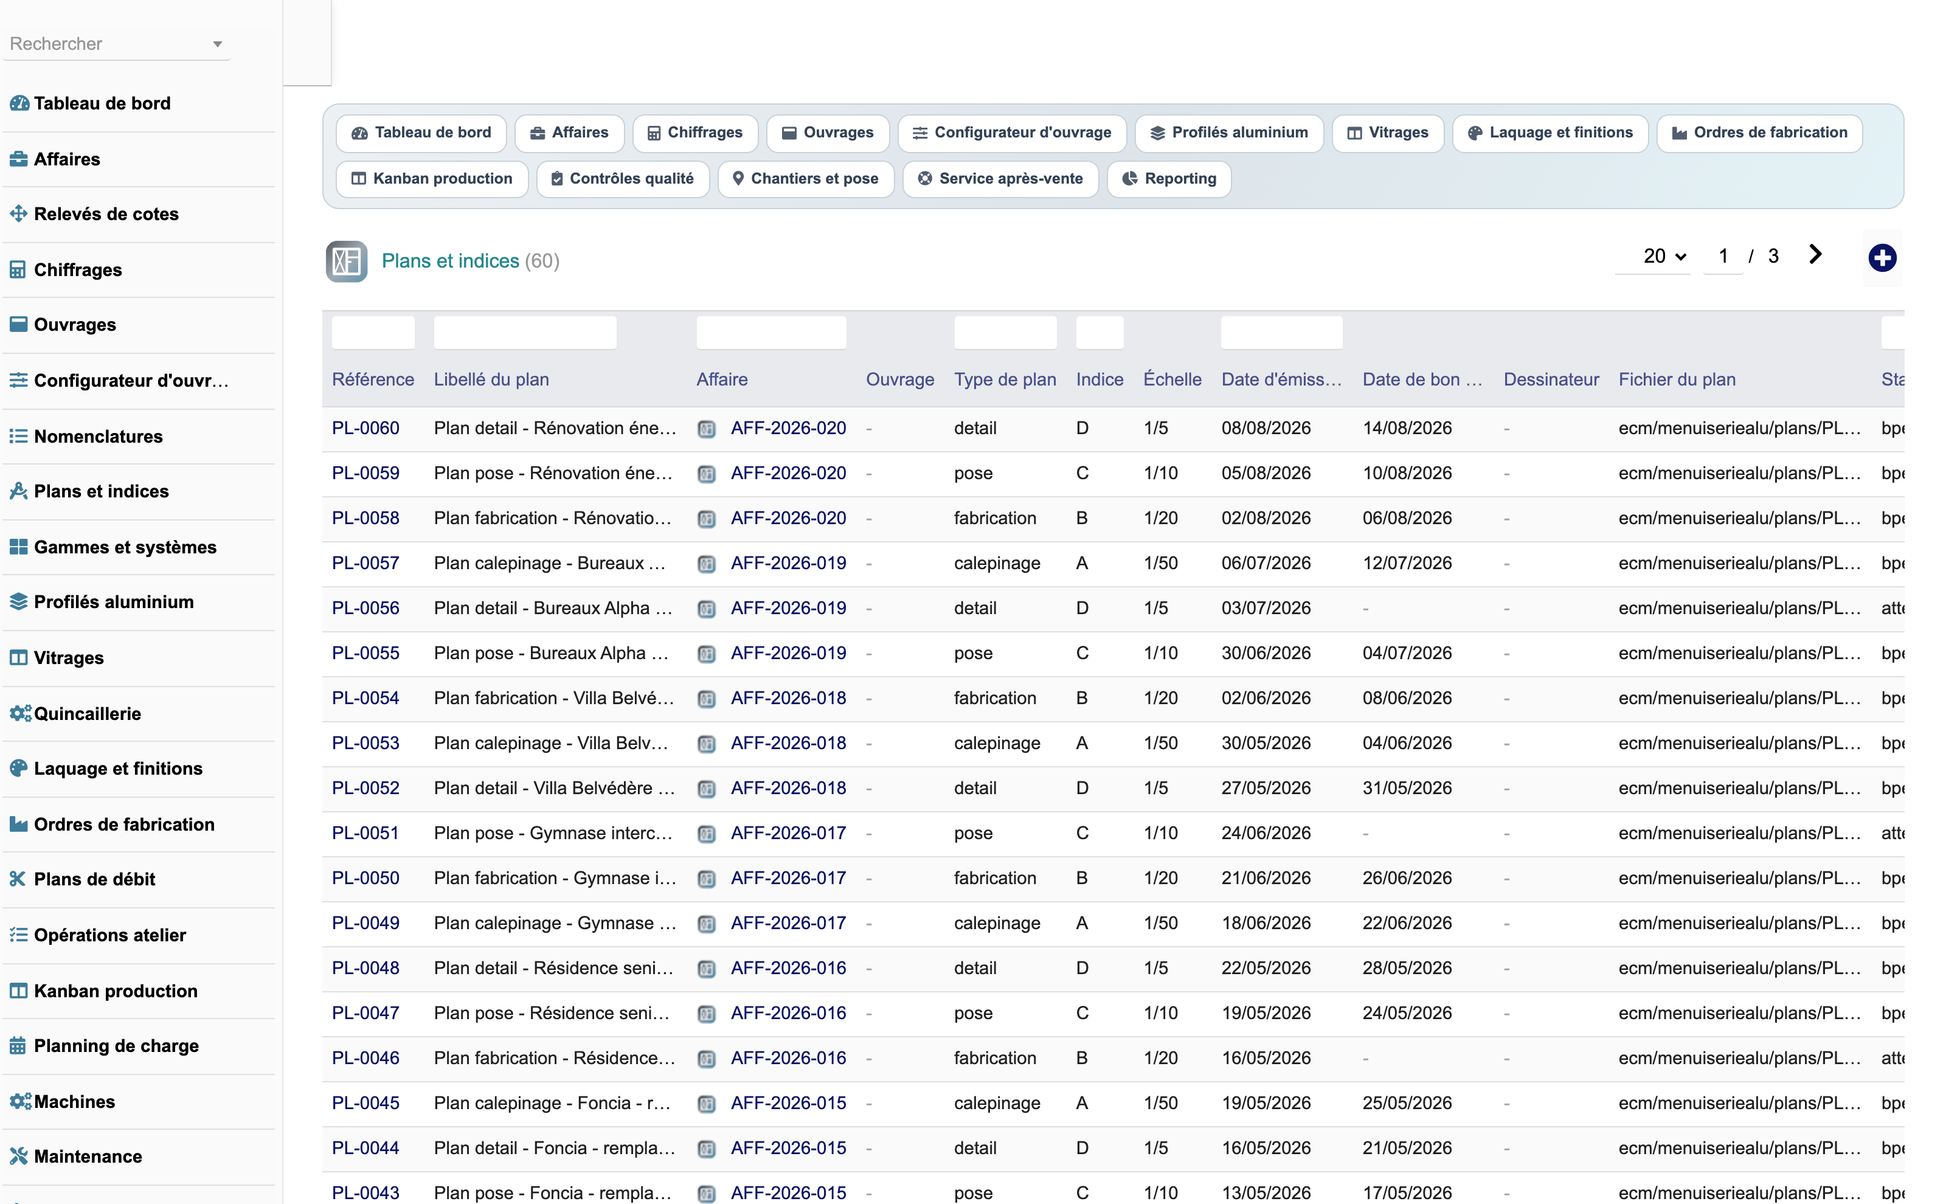Screen dimensions: 1946x1204
Task: Click the Tableau de bord sidebar icon
Action: tap(19, 103)
